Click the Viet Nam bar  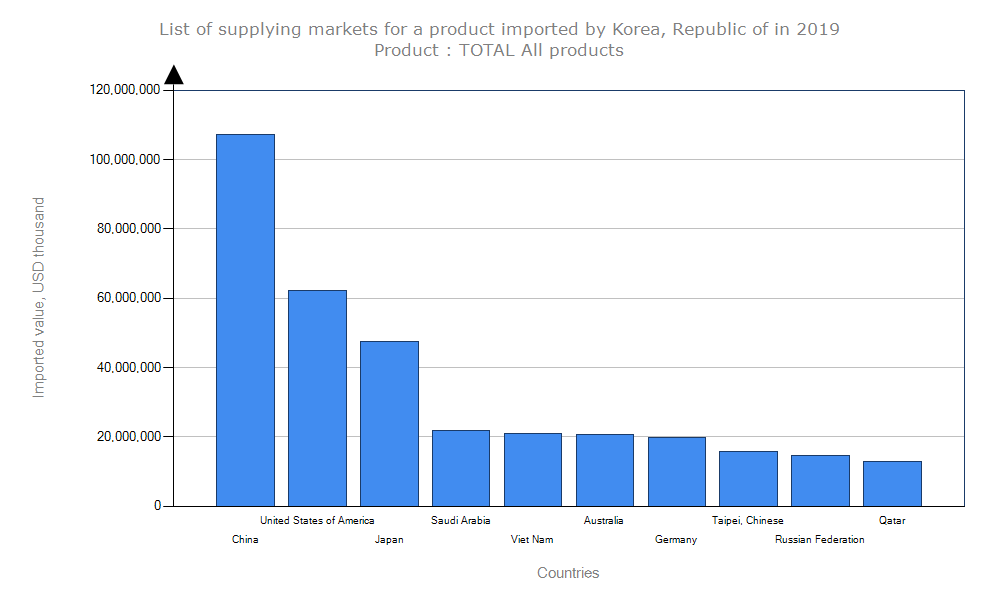533,469
